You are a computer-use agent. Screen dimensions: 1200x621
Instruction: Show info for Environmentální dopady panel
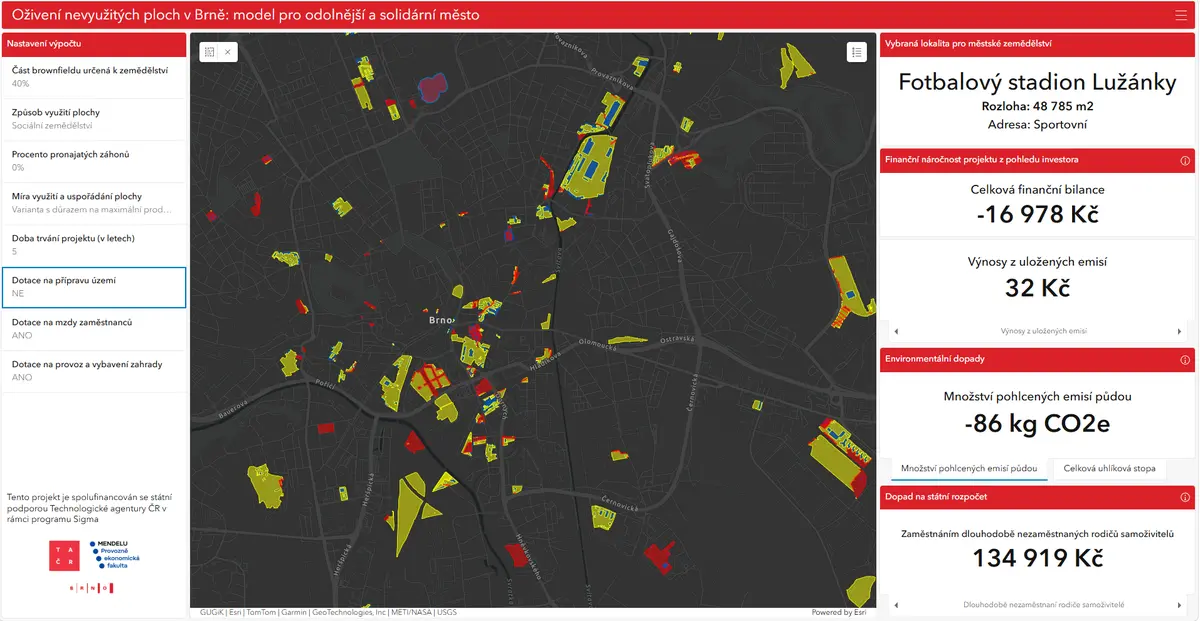click(x=1185, y=359)
